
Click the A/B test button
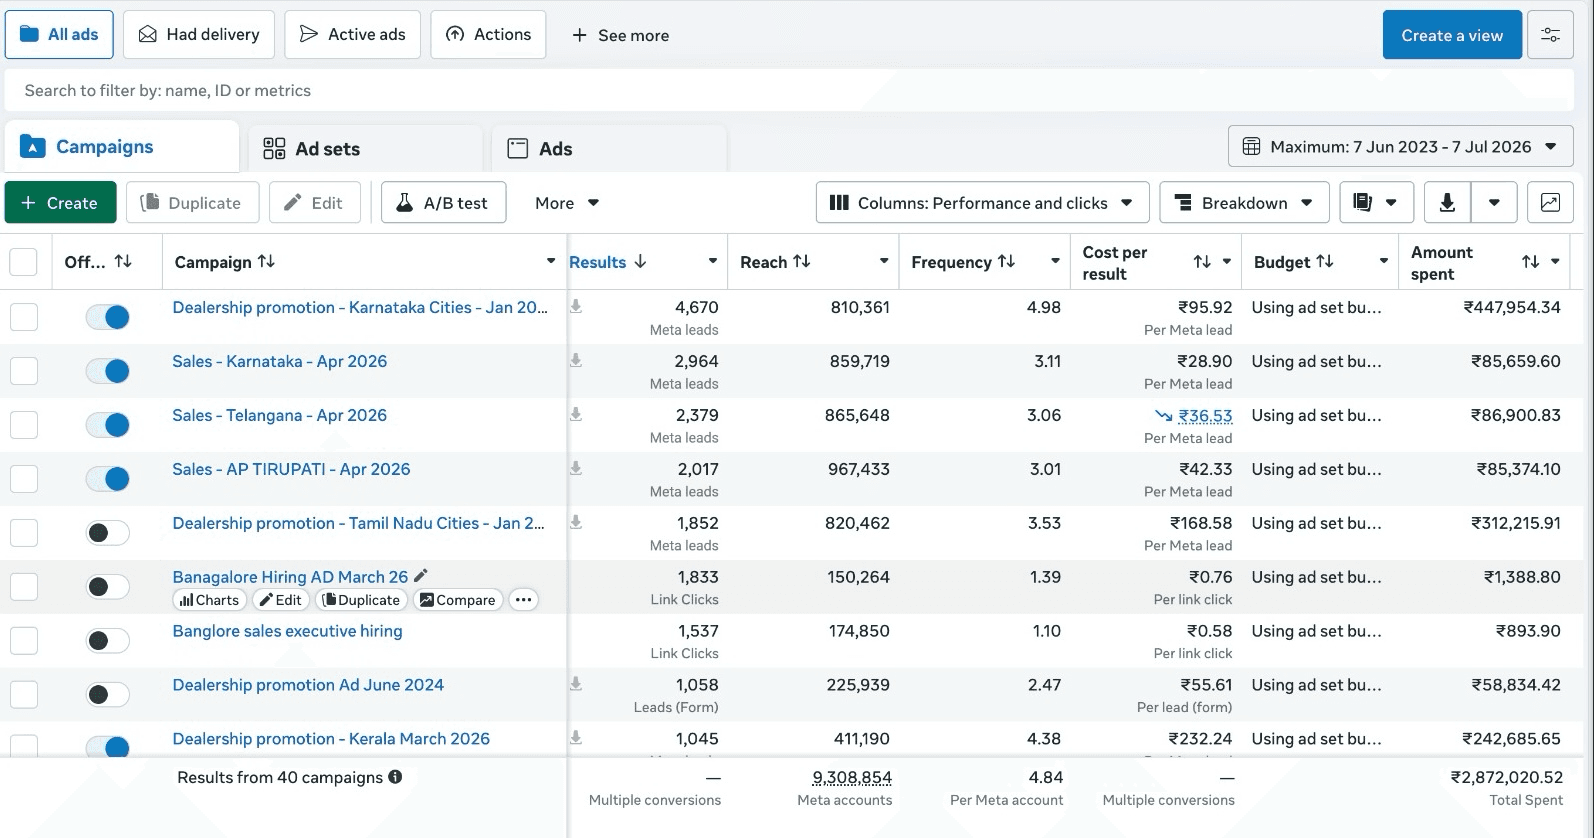pyautogui.click(x=443, y=203)
